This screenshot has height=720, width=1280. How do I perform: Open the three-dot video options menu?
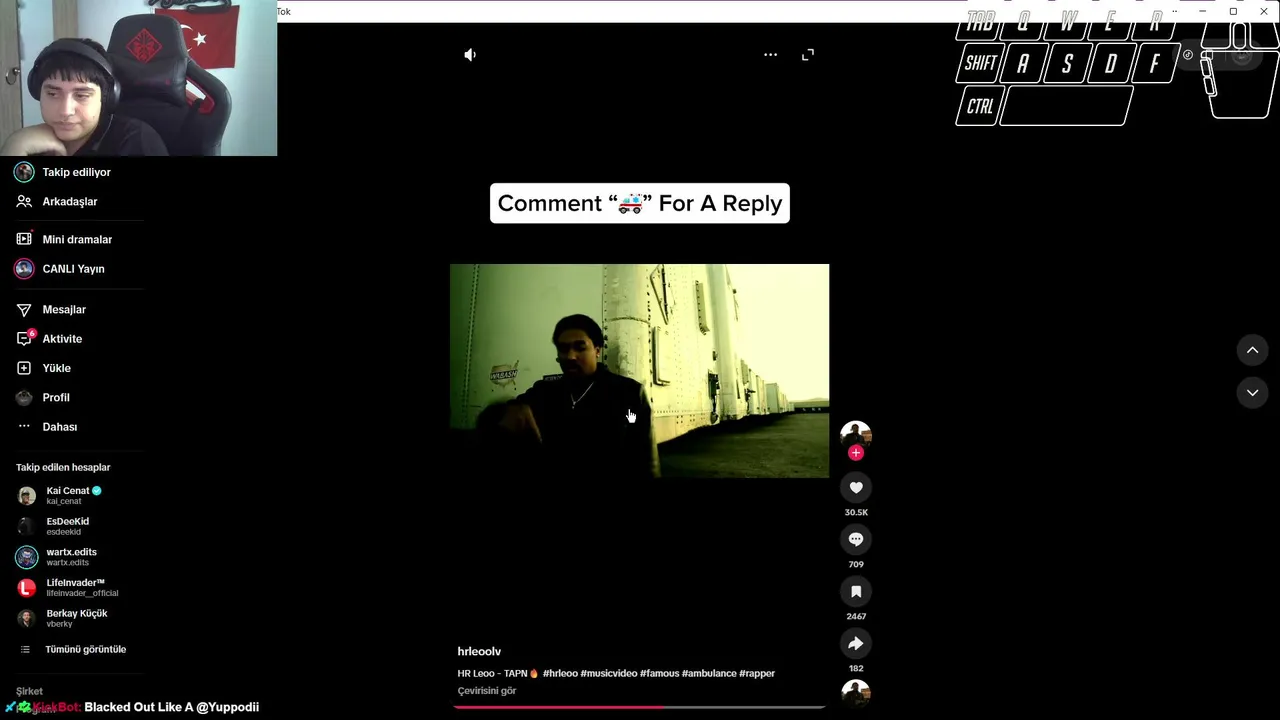(x=770, y=55)
